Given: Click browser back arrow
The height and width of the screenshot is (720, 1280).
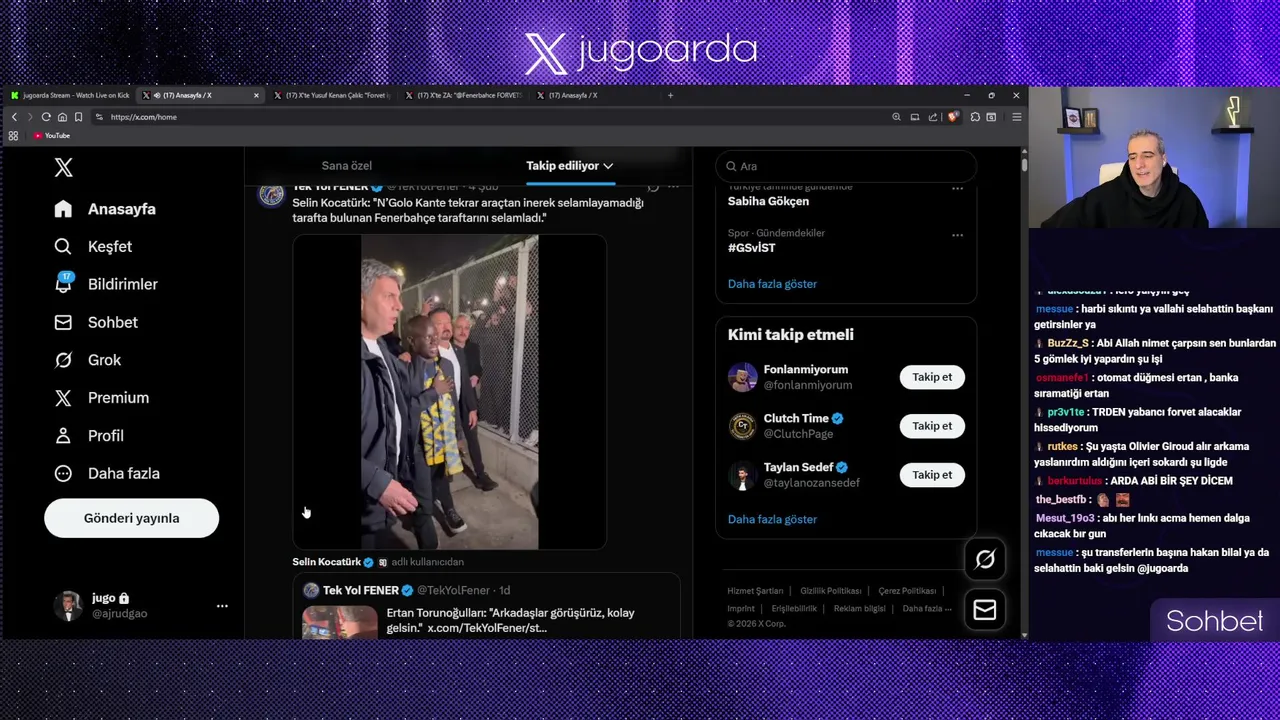Looking at the screenshot, I should 14,117.
